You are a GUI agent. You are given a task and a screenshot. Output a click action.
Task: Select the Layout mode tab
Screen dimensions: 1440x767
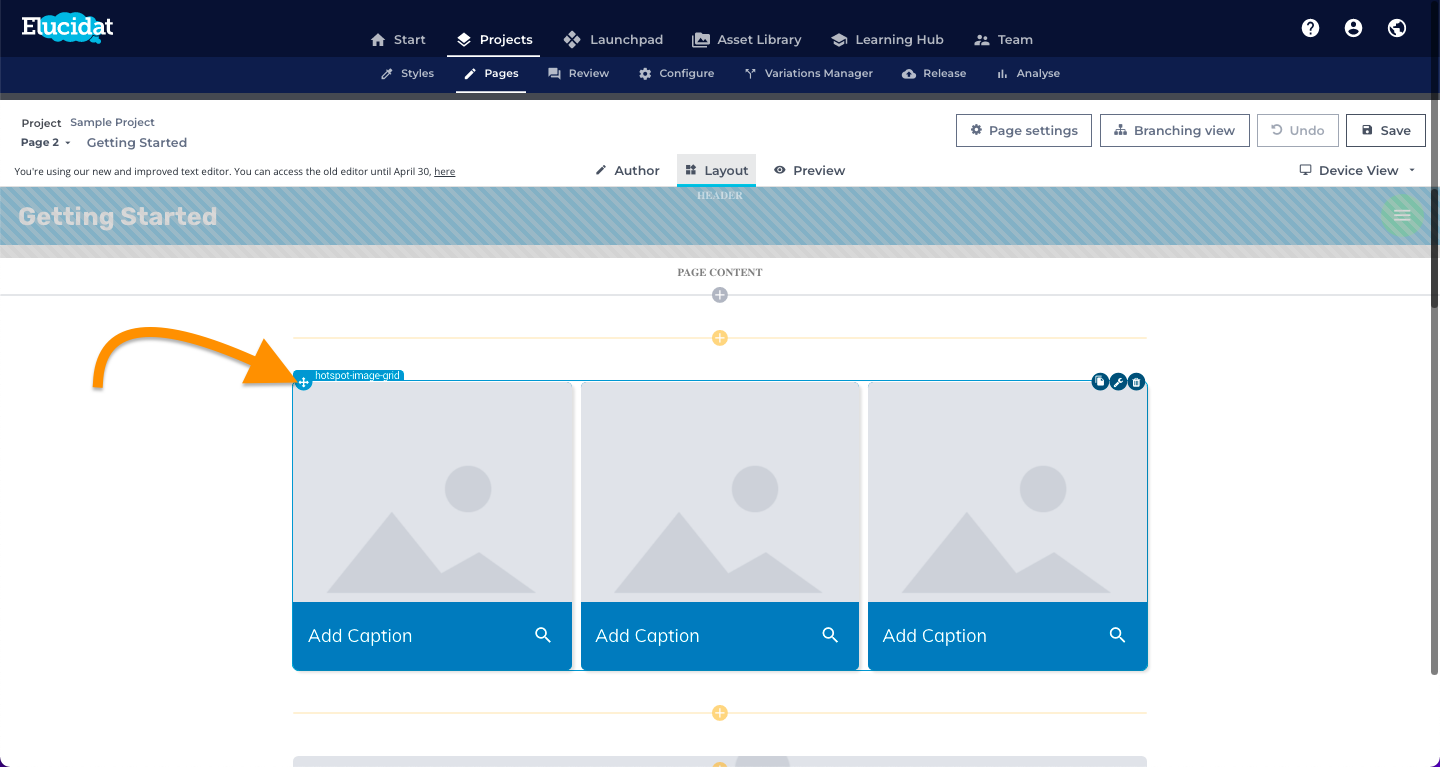[x=716, y=170]
